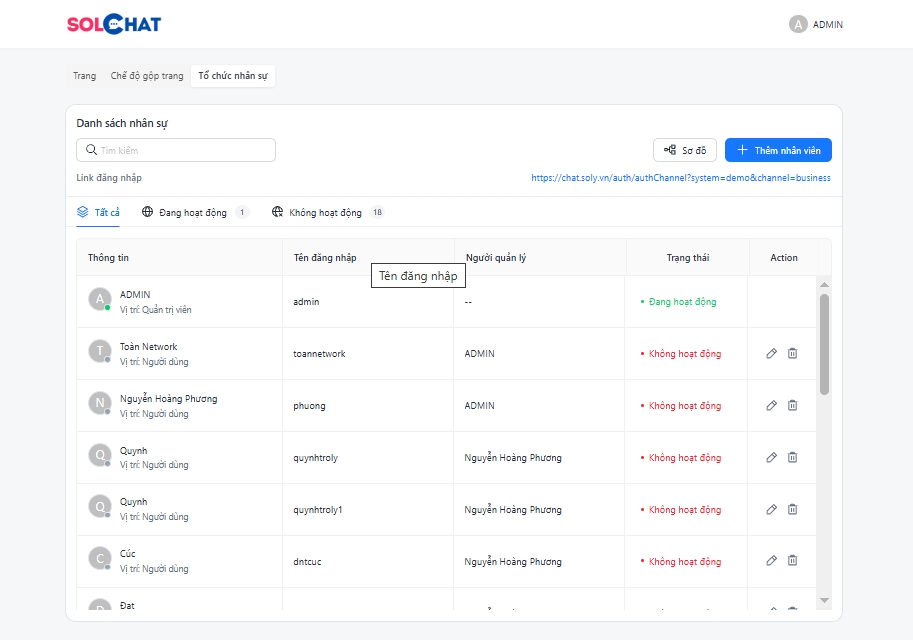The image size is (913, 640).
Task: Click the delete trash icon for Toàn Network
Action: [x=792, y=353]
